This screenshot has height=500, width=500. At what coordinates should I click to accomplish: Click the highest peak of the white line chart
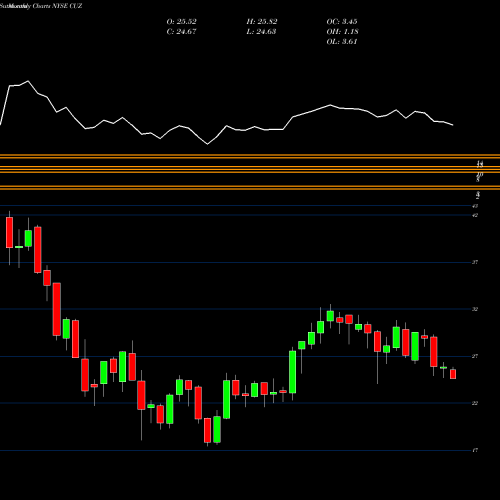(28, 81)
